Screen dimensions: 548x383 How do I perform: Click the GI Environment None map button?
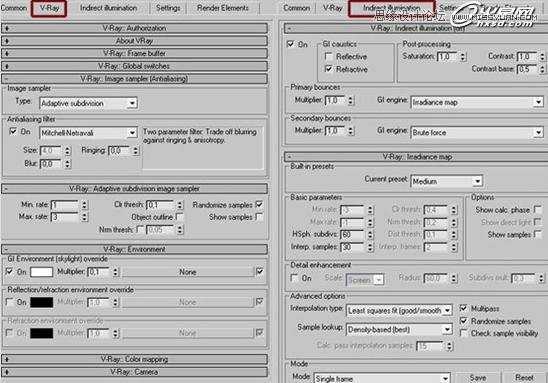(188, 272)
